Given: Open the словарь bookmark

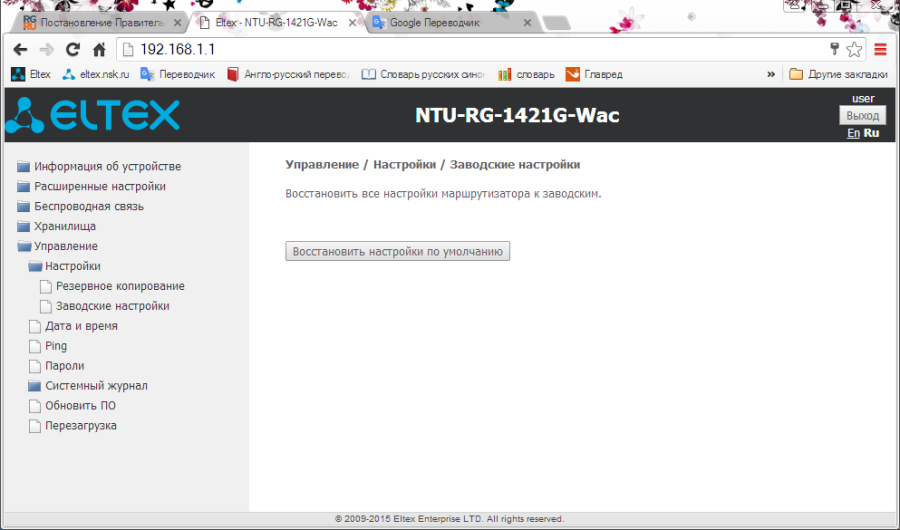Looking at the screenshot, I should tap(526, 74).
